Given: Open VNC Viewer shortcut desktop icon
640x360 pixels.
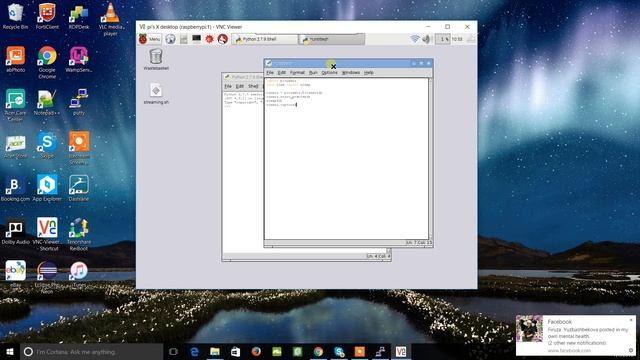Looking at the screenshot, I should point(47,235).
